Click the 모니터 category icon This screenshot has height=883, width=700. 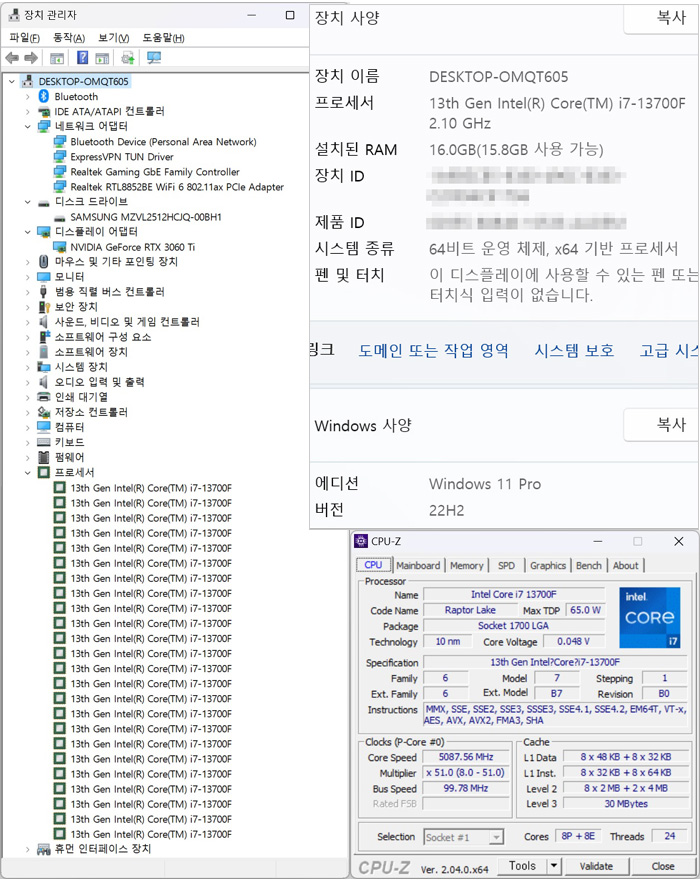(x=43, y=277)
